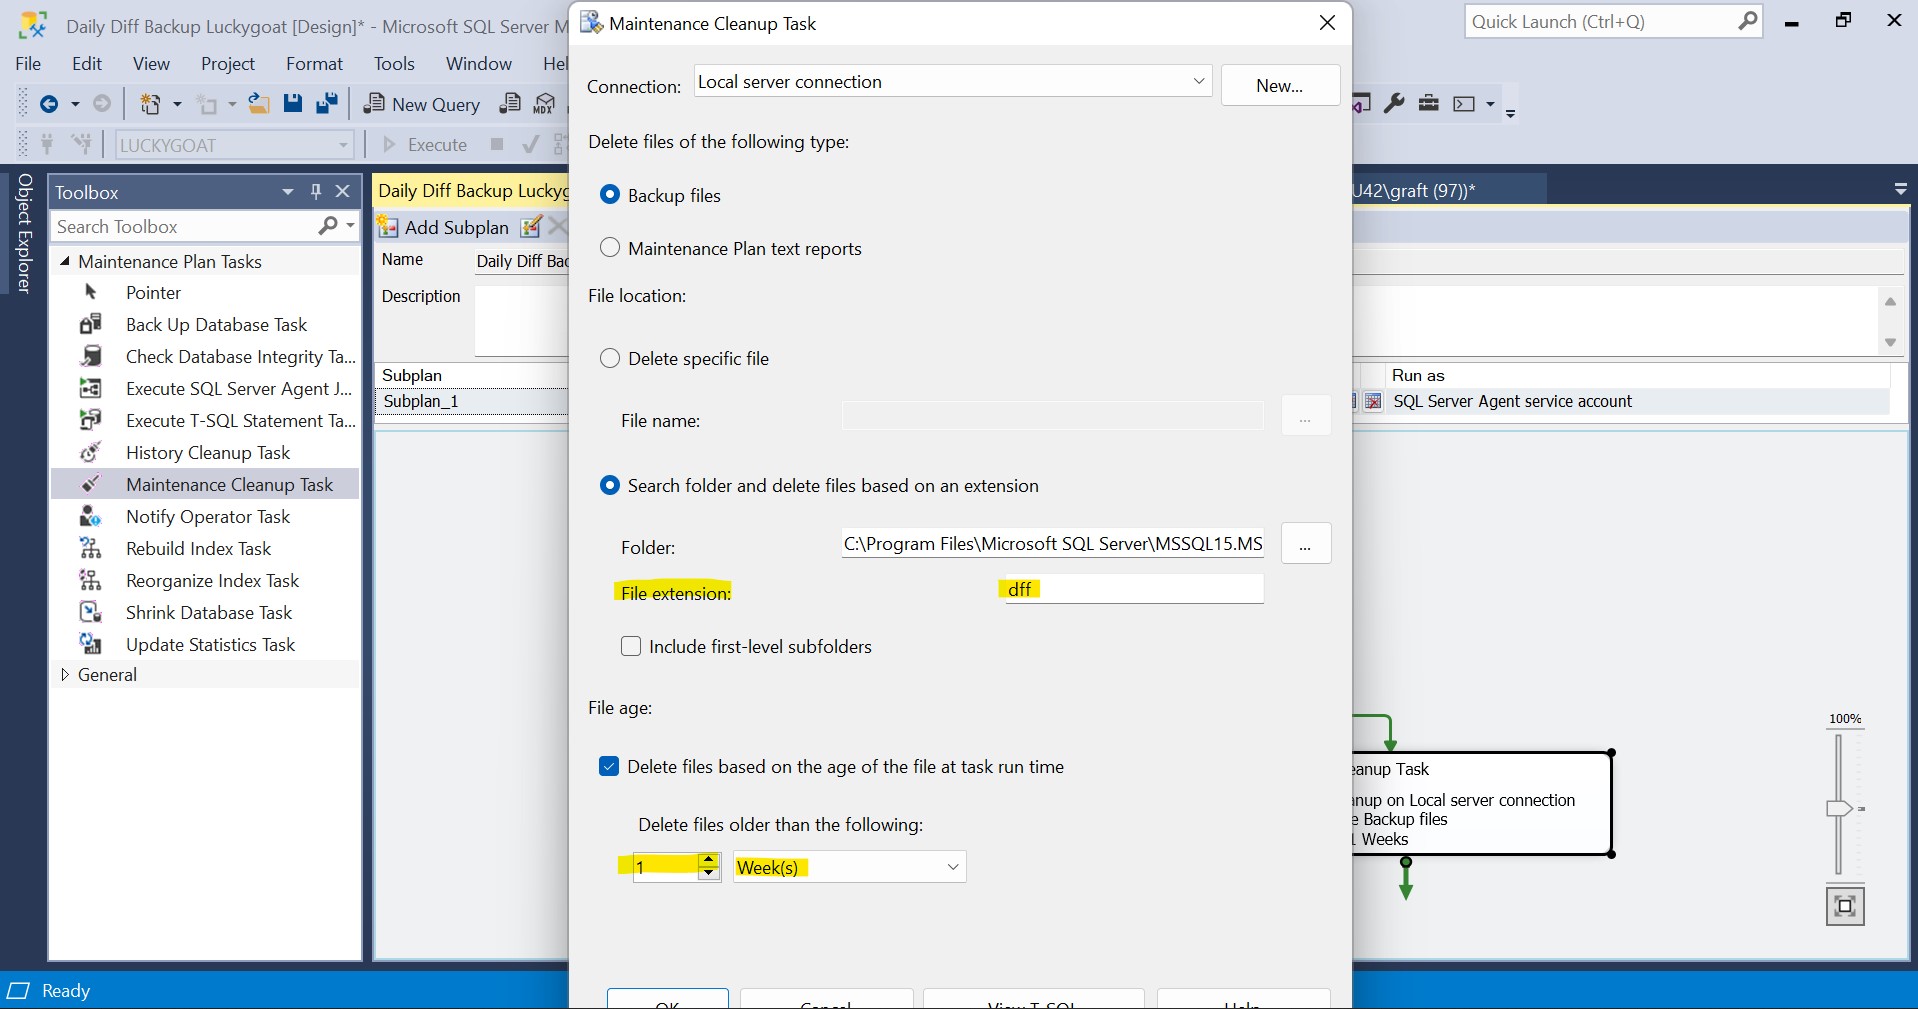Click the folder browse ellipsis button

tap(1305, 544)
